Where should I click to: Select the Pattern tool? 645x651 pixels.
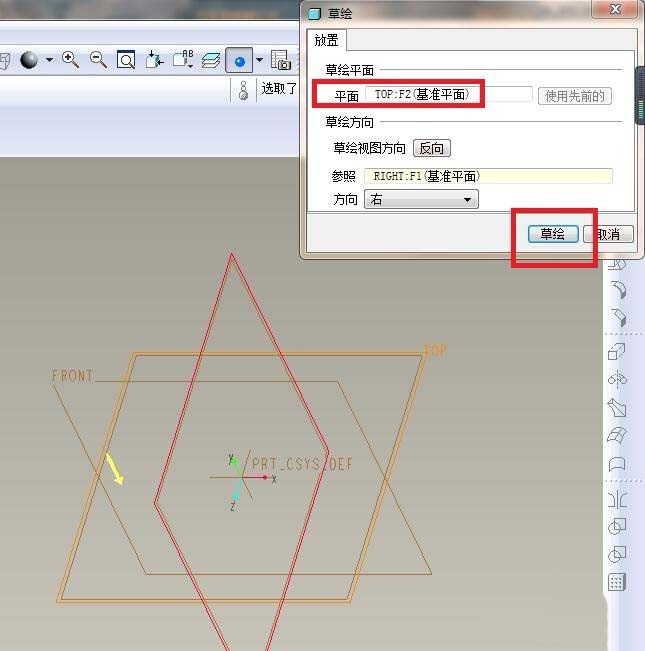point(617,582)
